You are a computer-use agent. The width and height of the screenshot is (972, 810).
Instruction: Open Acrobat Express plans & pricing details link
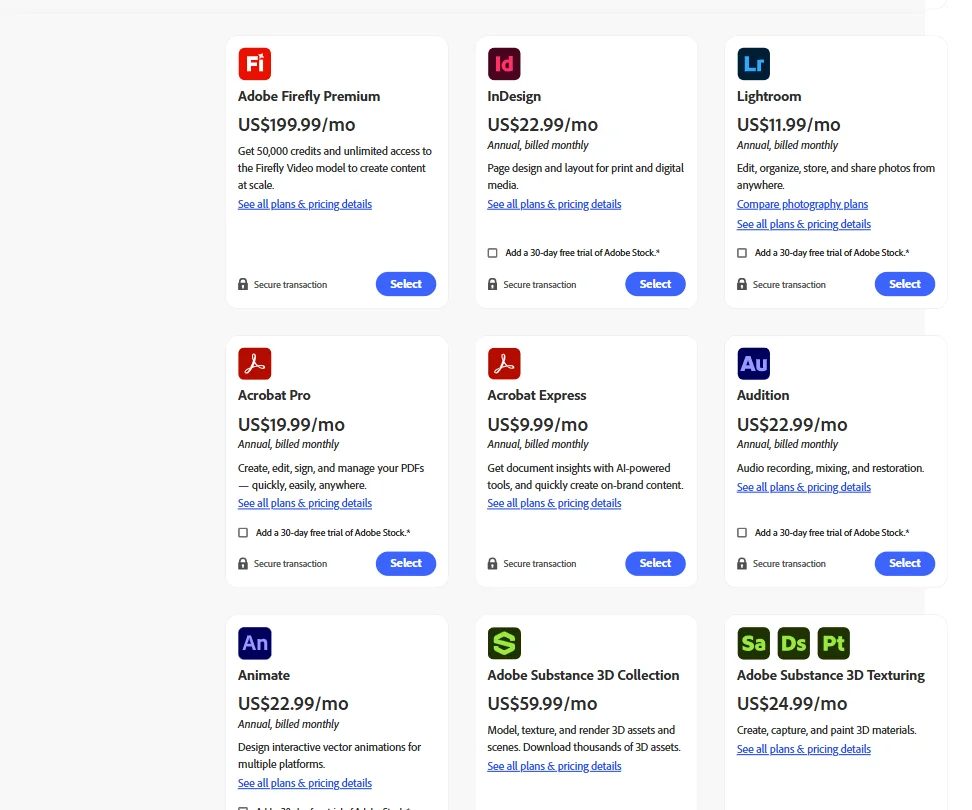554,503
